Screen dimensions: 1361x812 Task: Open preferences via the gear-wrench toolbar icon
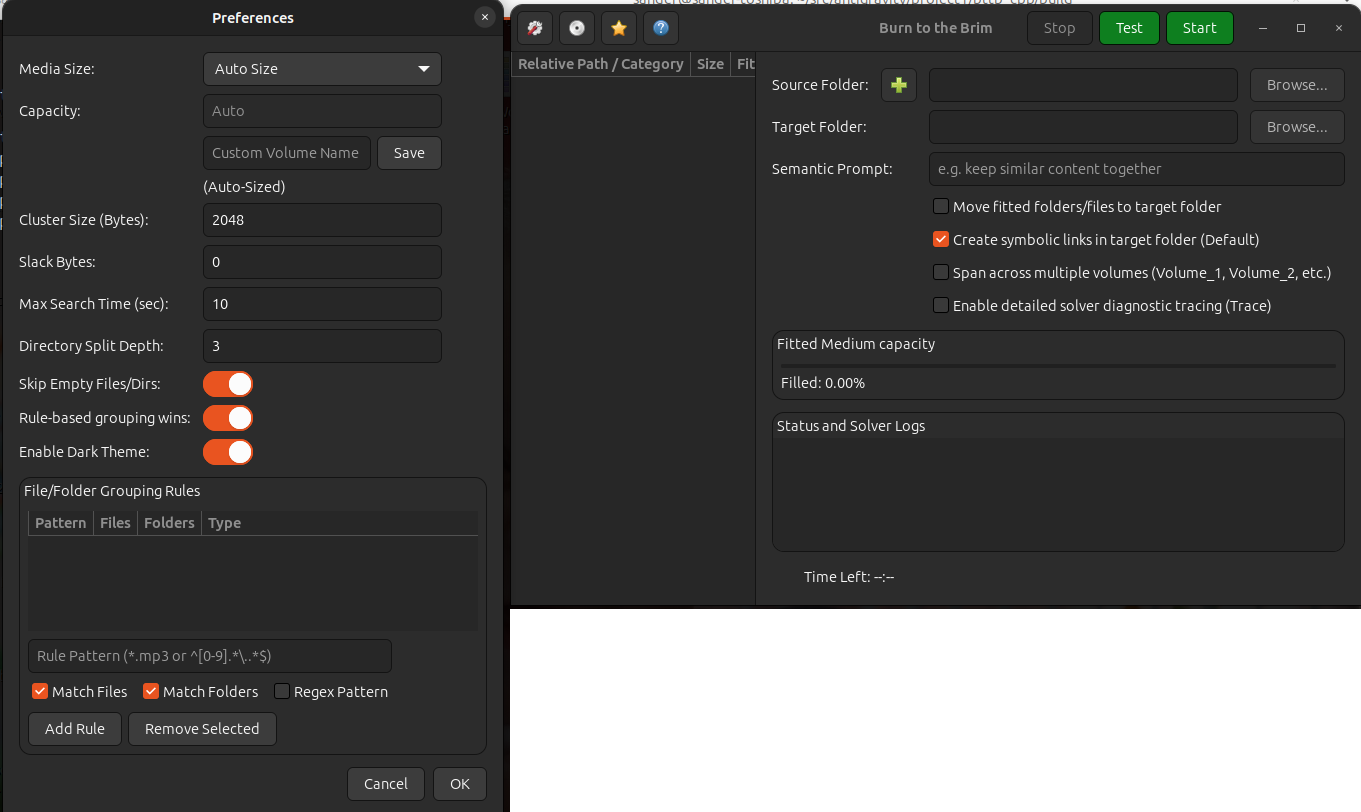tap(535, 28)
